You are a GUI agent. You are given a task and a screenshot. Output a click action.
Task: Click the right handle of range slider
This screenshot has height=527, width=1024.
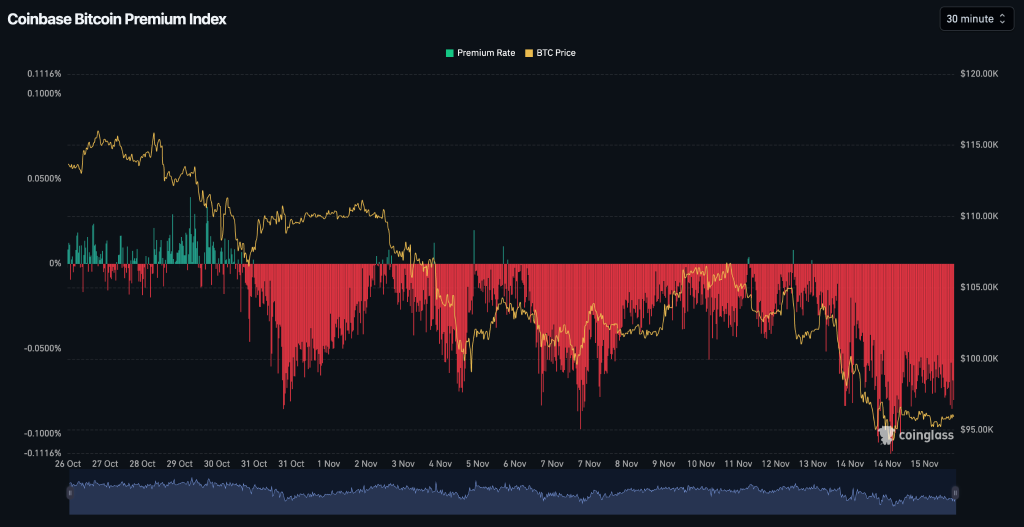955,492
